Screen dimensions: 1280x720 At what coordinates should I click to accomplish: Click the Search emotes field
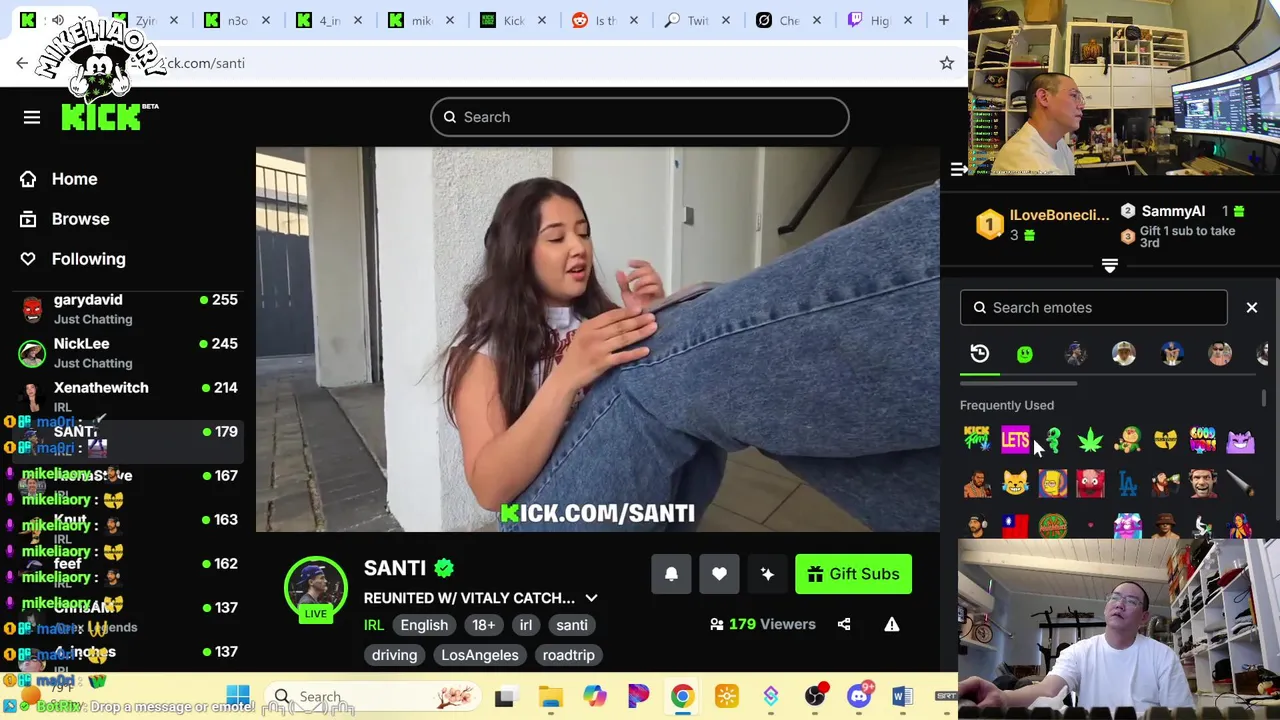[1093, 308]
